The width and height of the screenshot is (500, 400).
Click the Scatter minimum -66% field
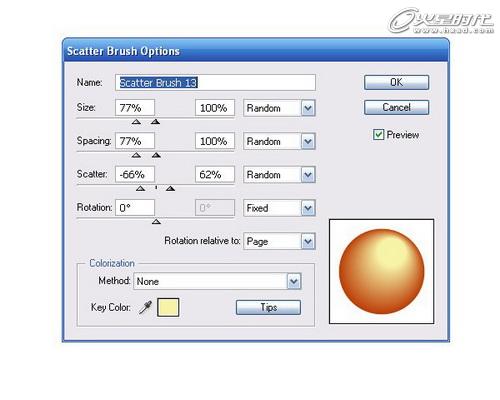[x=135, y=174]
